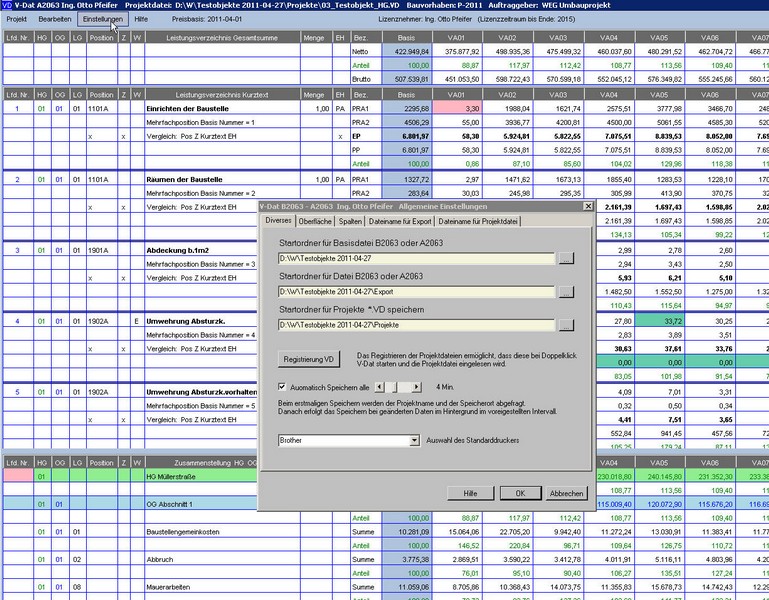
Task: Toggle the Automatisch Speichern alle checkbox
Action: (281, 386)
